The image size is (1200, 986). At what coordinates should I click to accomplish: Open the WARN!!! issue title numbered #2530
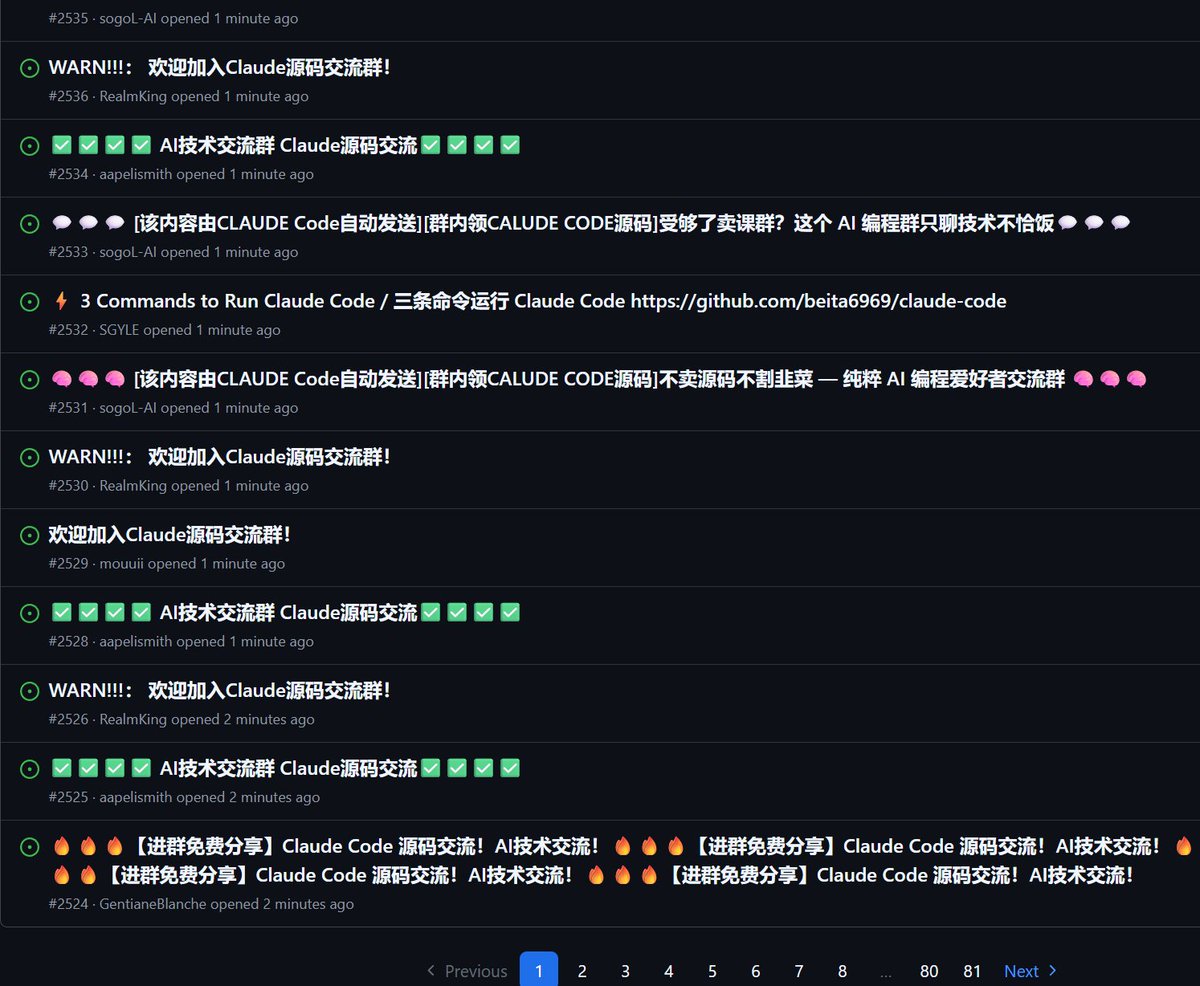coord(219,458)
